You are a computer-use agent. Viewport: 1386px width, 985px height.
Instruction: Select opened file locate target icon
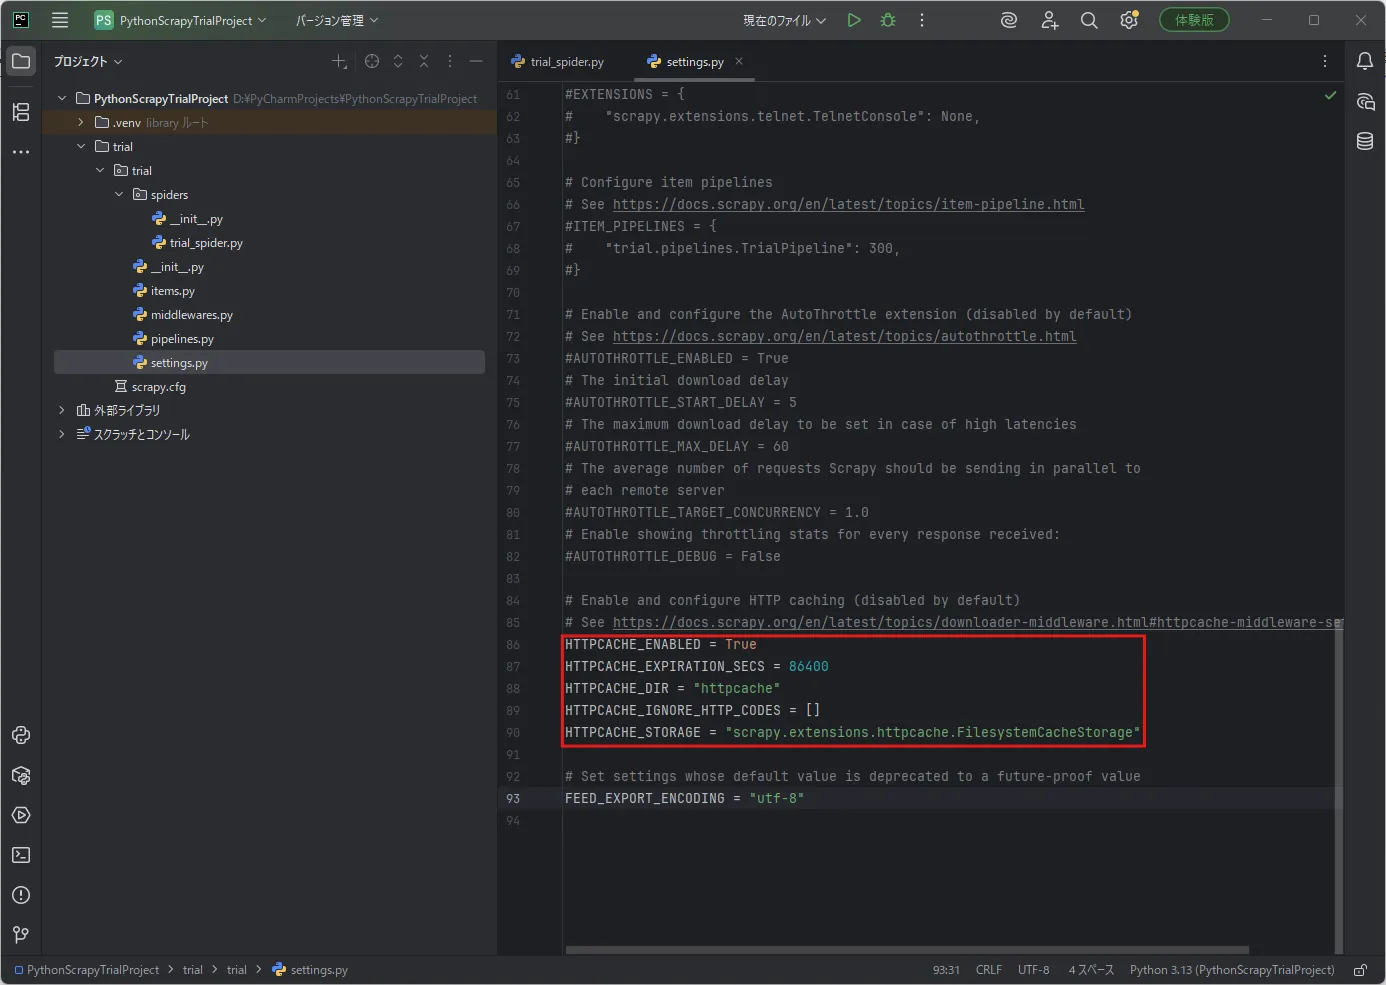[x=372, y=61]
